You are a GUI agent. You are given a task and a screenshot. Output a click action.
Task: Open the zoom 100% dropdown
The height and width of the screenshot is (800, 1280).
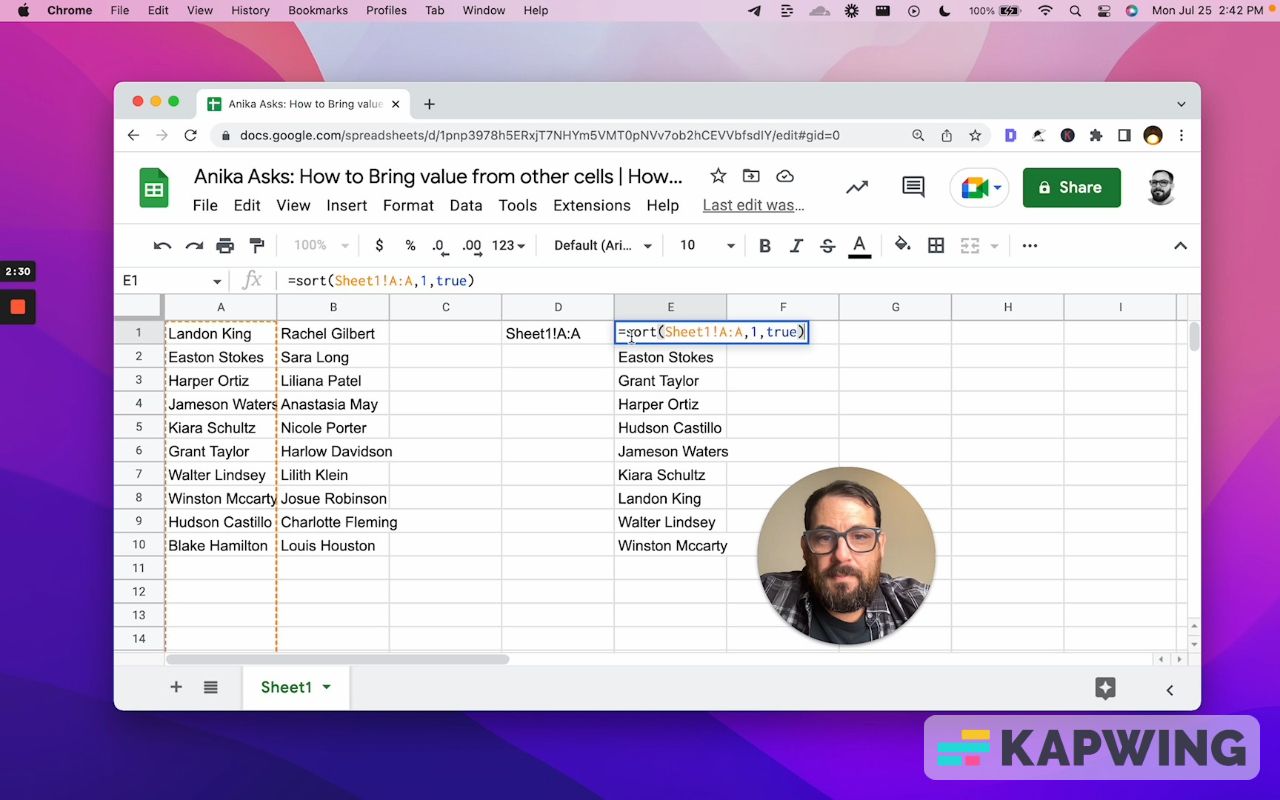(321, 245)
